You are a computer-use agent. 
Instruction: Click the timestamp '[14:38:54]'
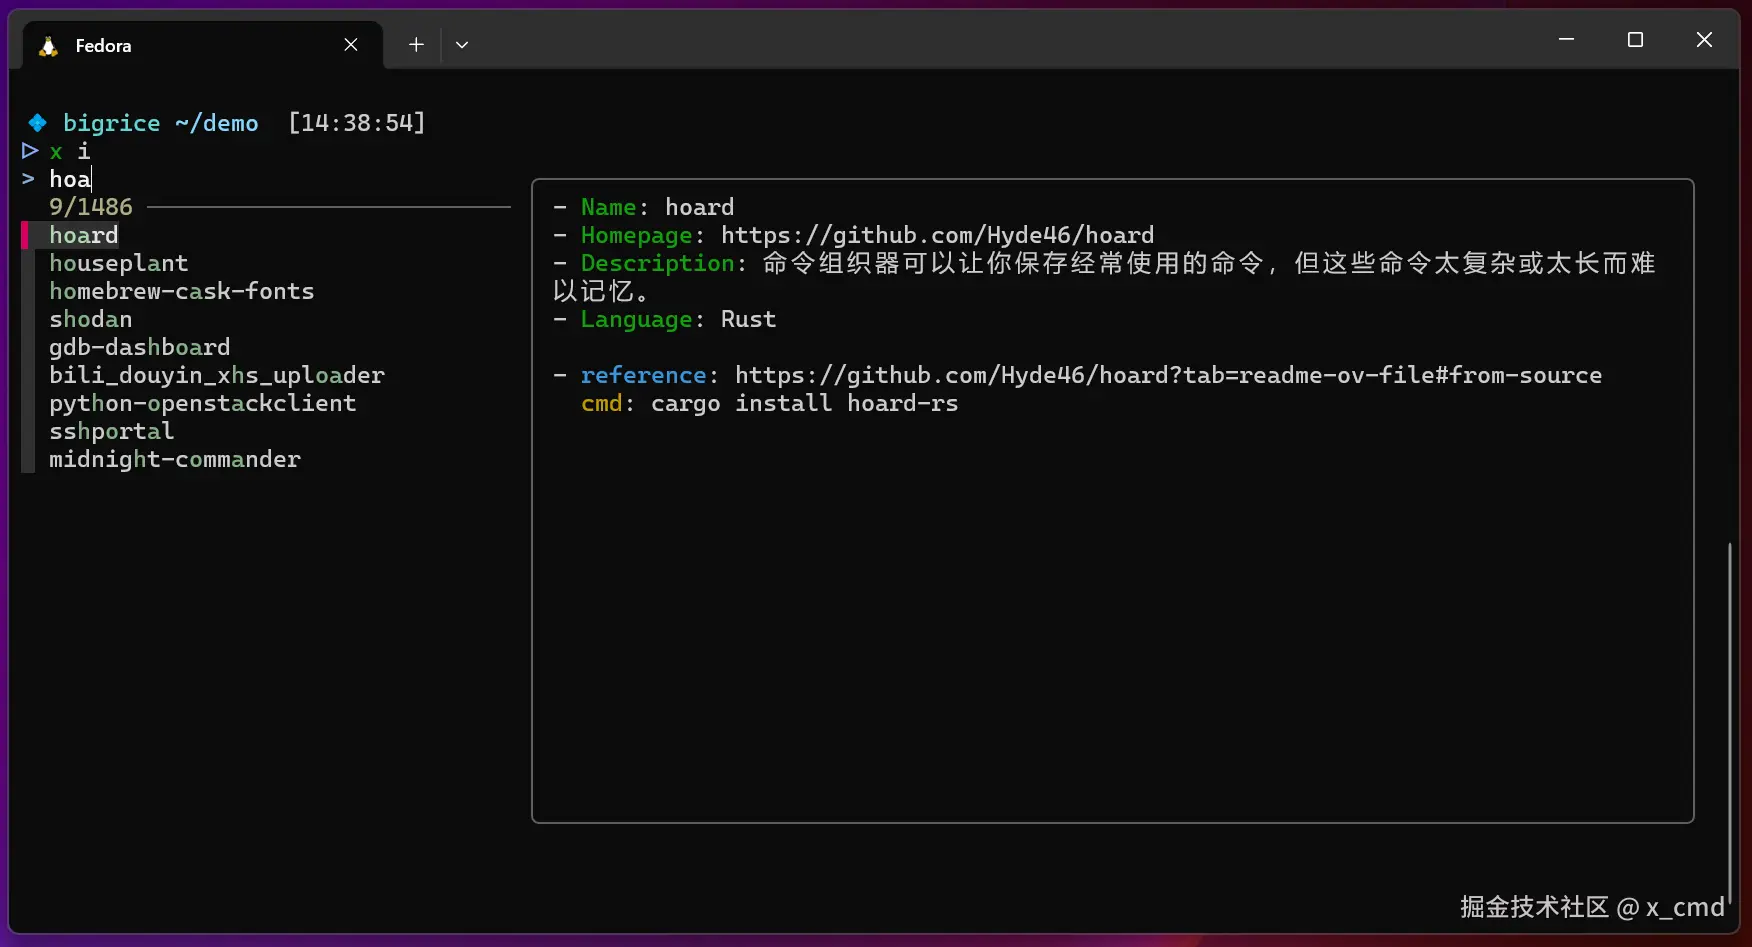click(357, 123)
